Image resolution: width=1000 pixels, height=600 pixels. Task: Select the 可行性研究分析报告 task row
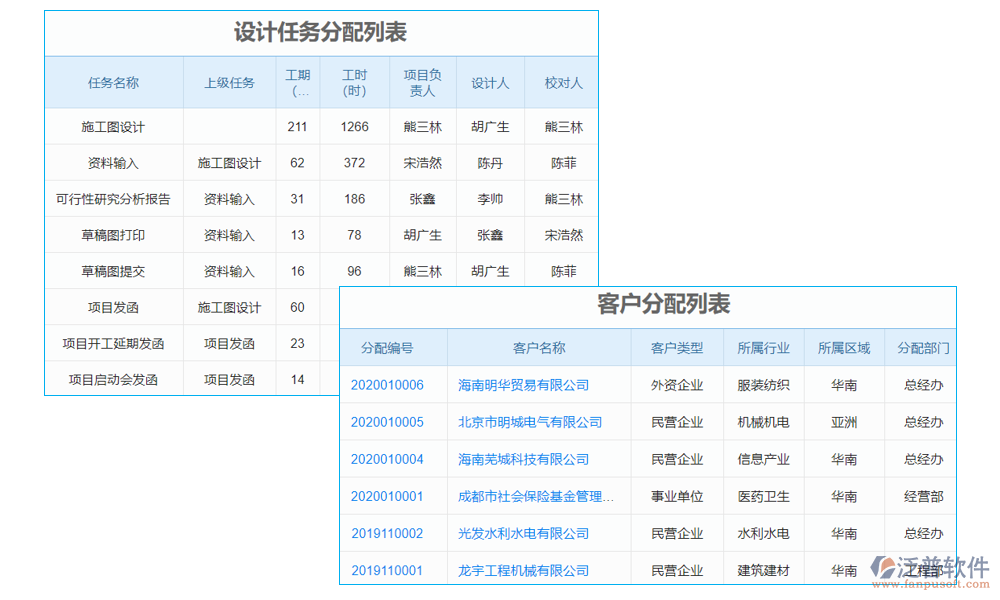112,199
